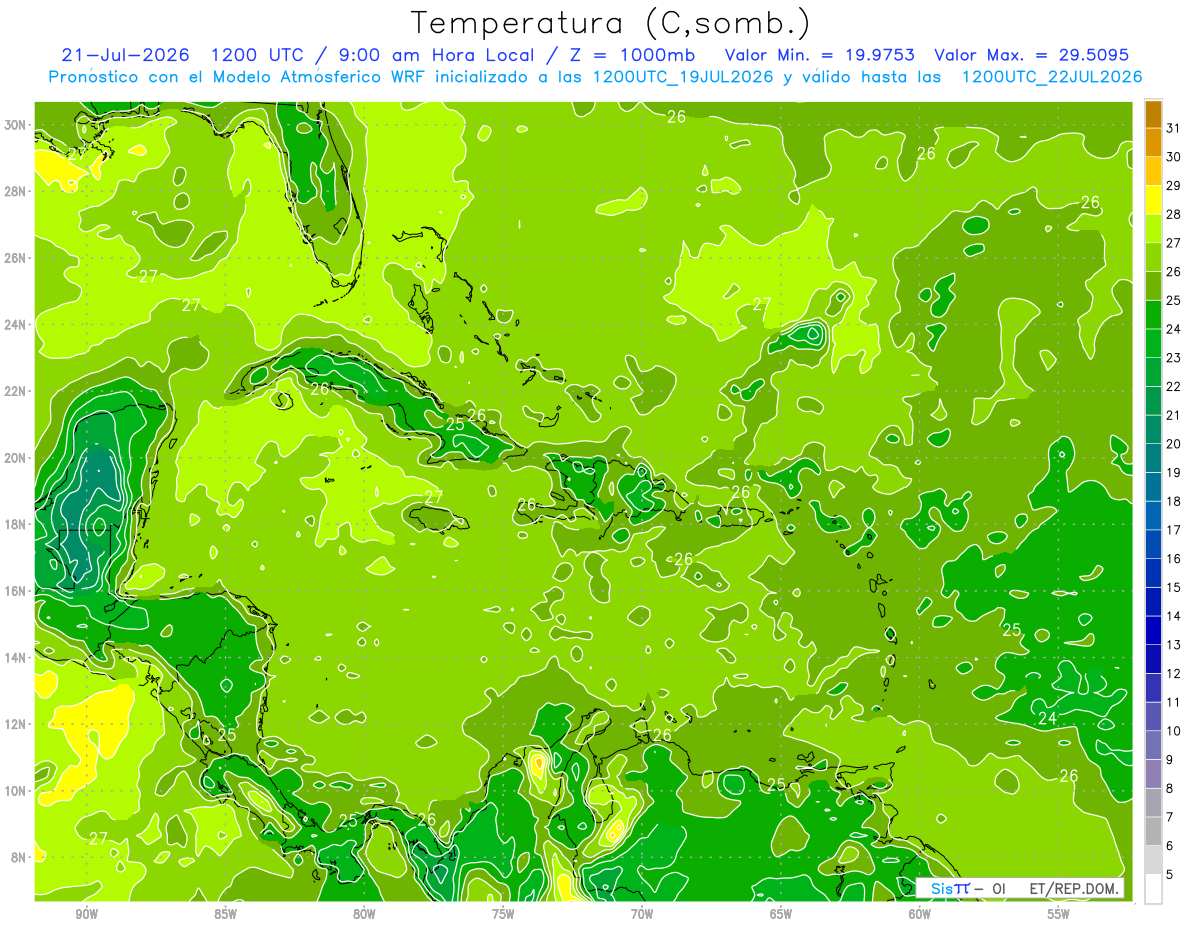
Task: Click the yellow colorbar swatch between 28 and 29
Action: 1153,200
